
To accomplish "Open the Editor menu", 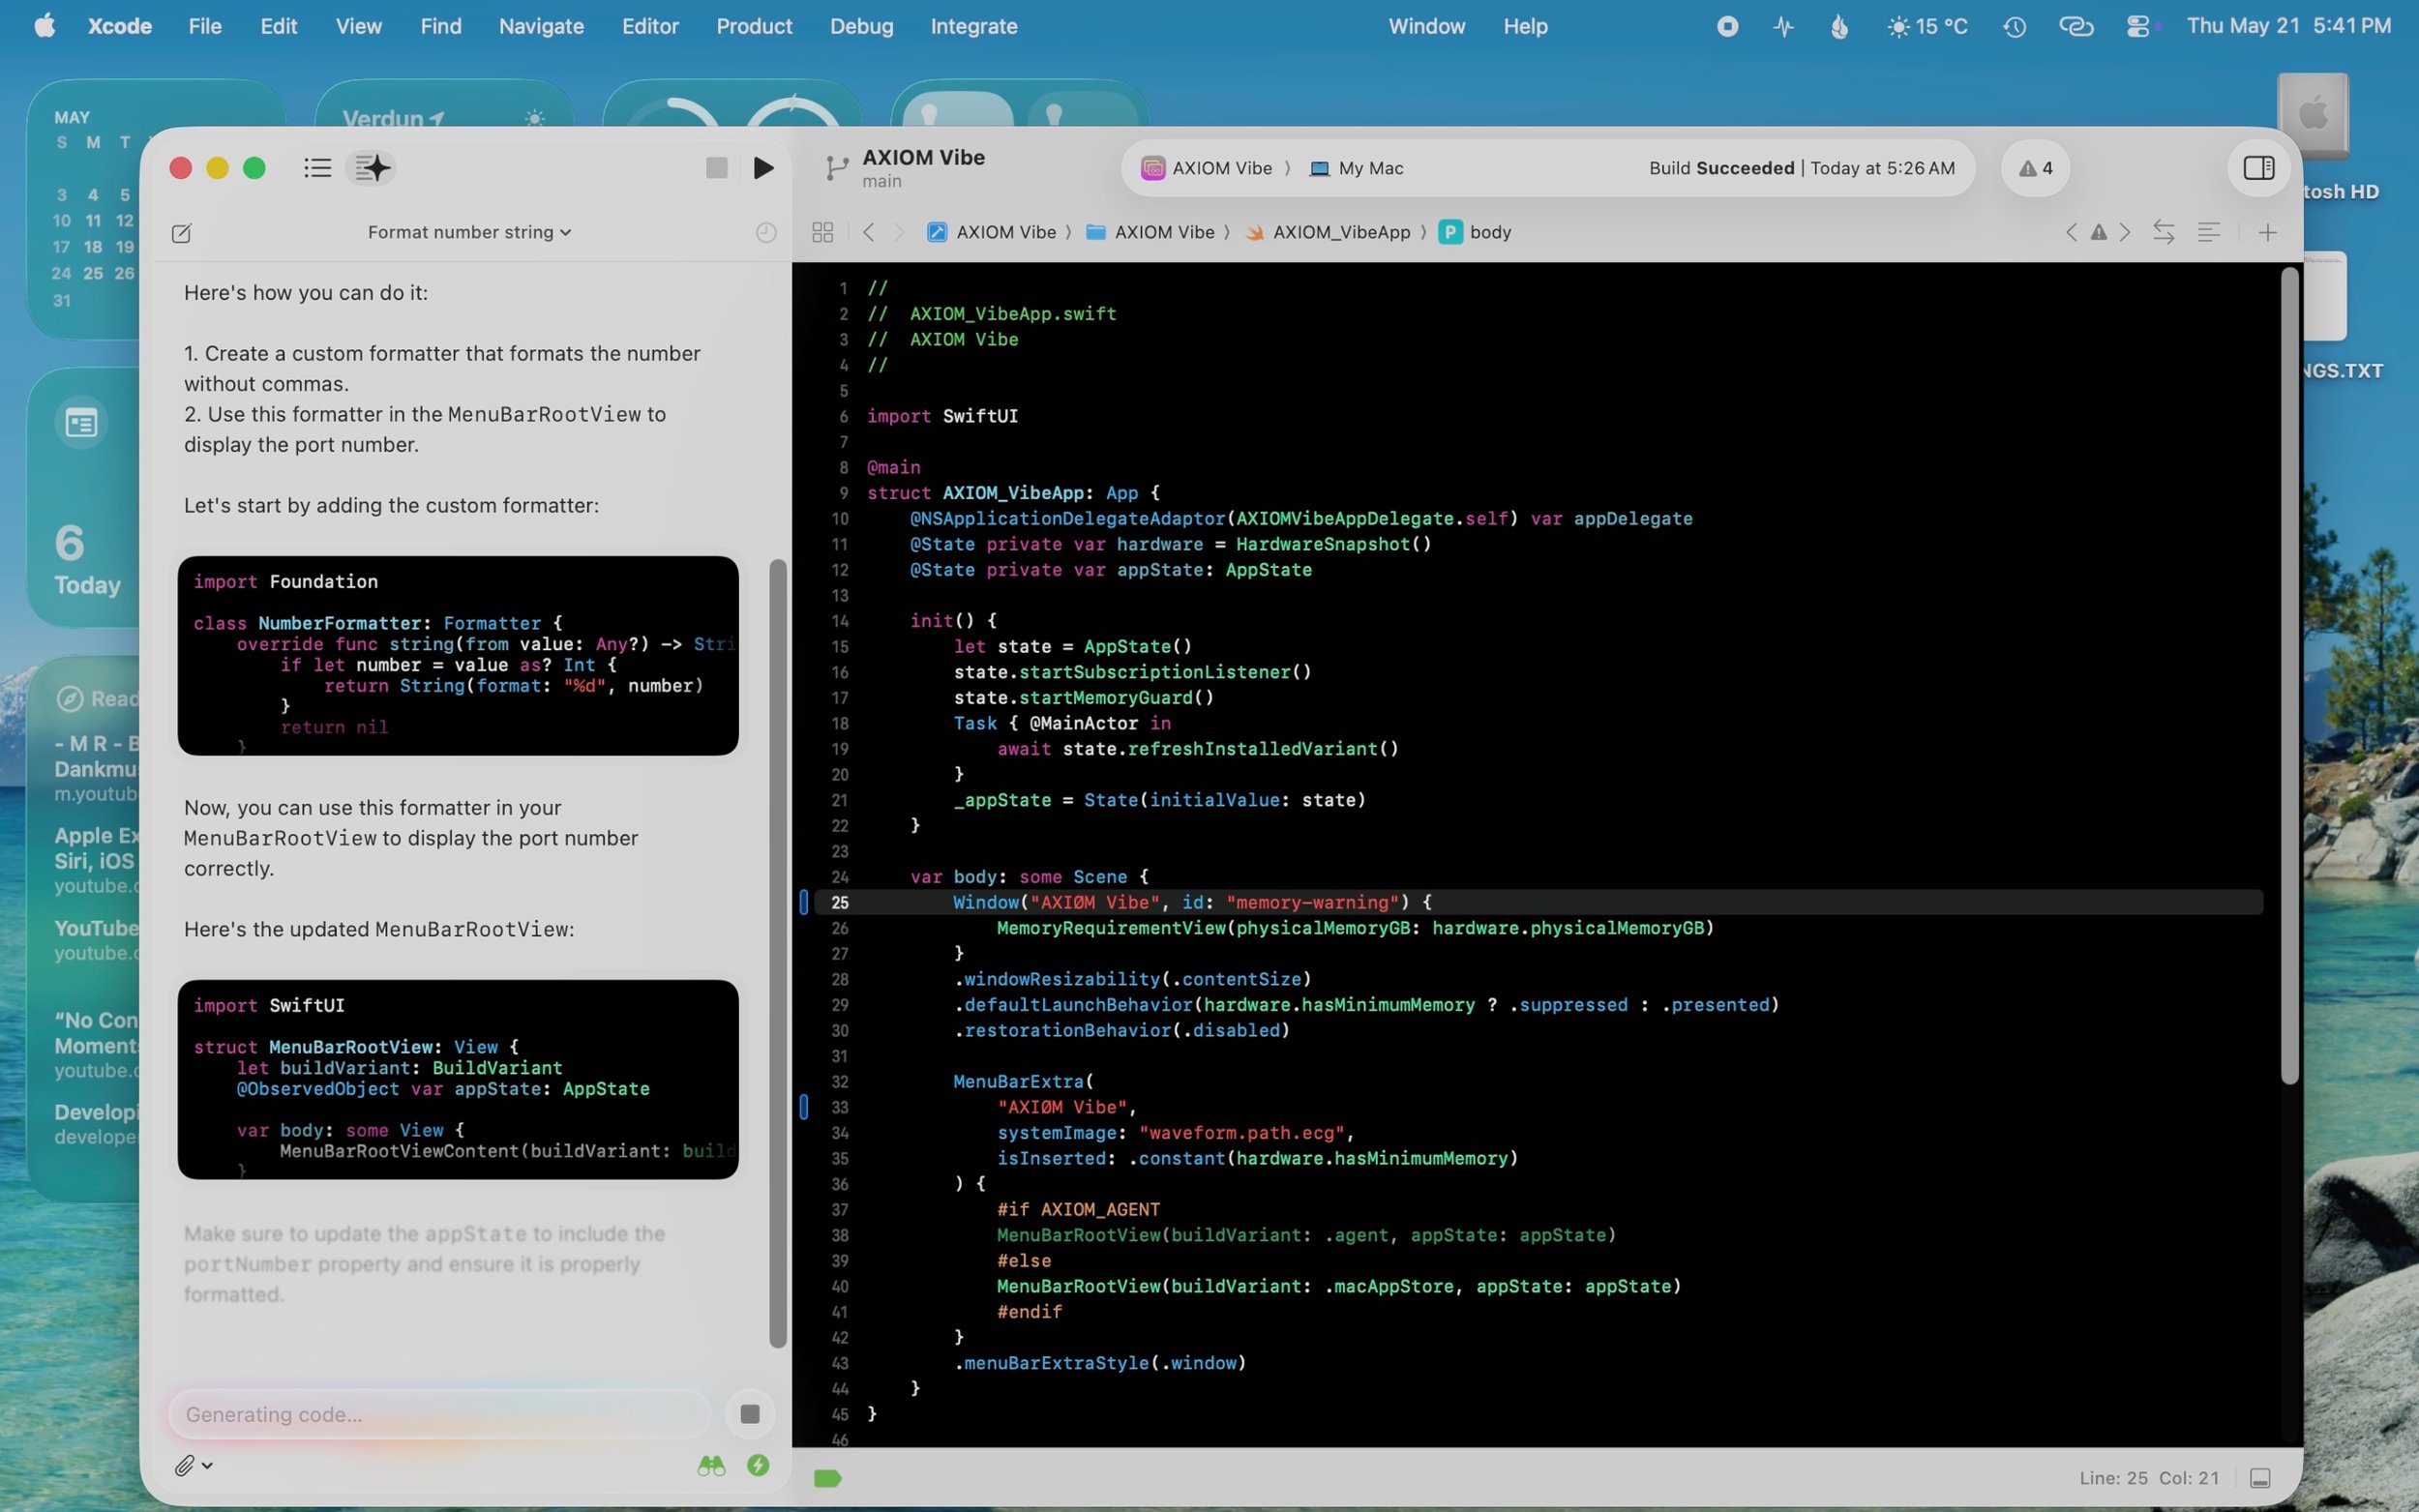I will click(650, 26).
